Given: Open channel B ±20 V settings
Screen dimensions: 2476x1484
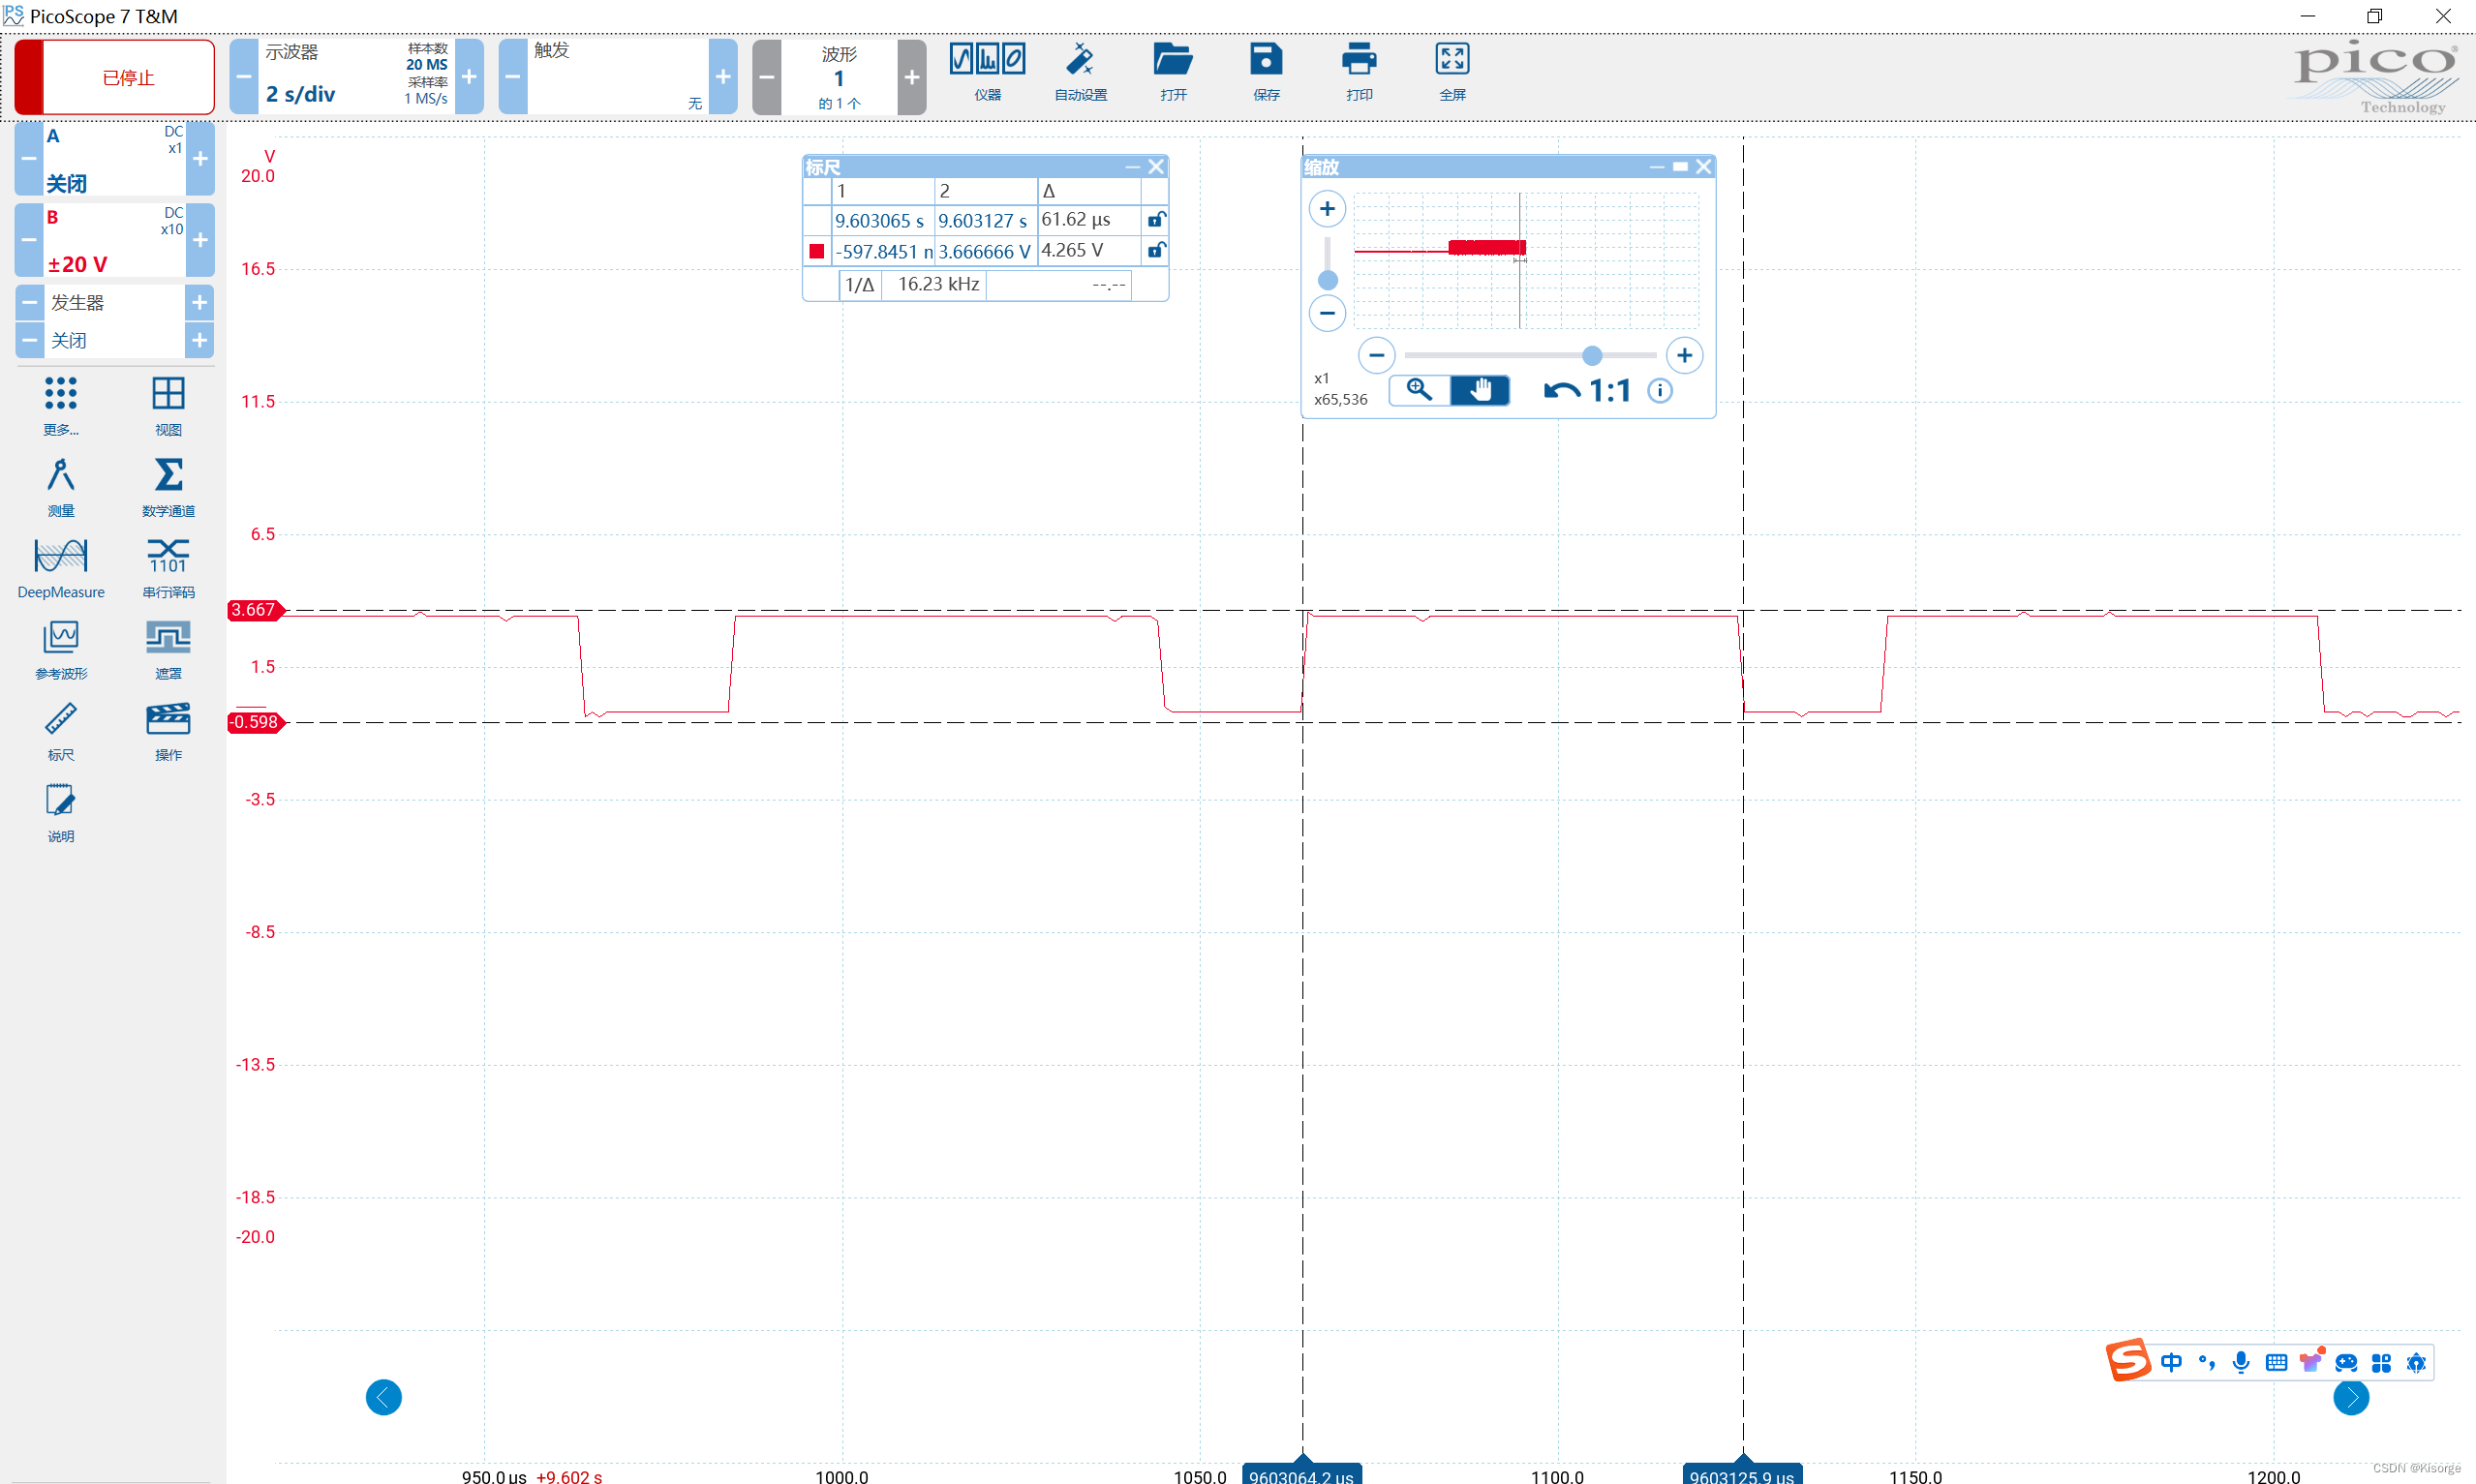Looking at the screenshot, I should [114, 240].
